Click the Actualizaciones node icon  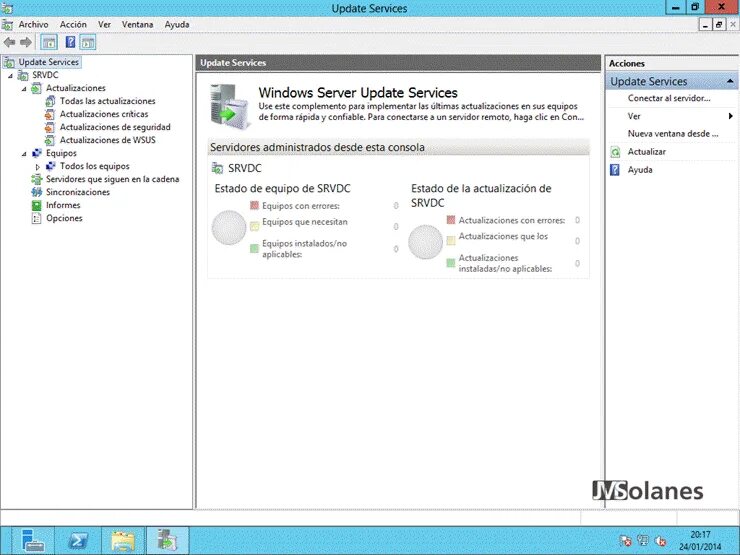pos(36,88)
